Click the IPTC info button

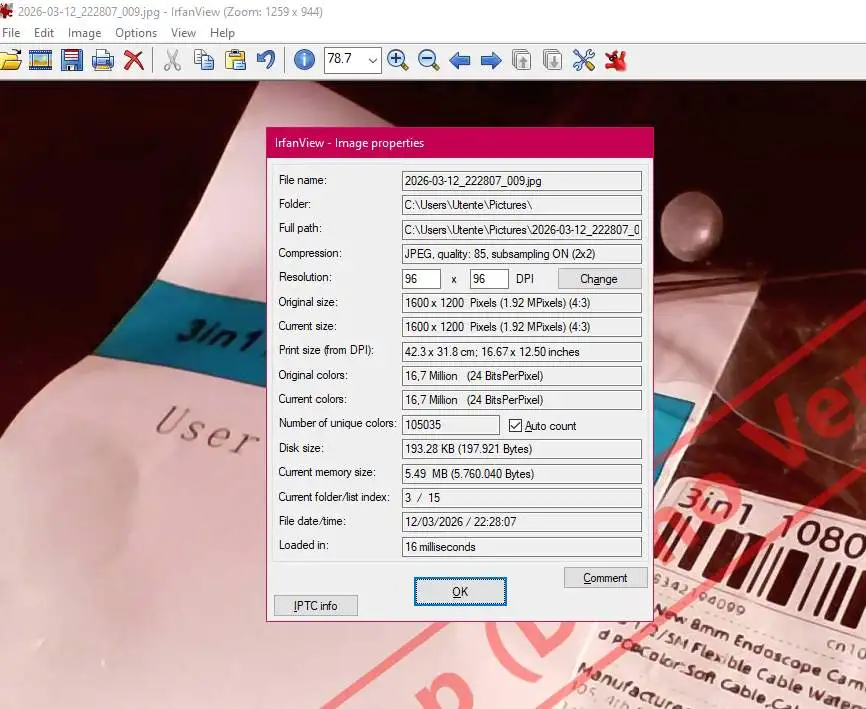(315, 606)
